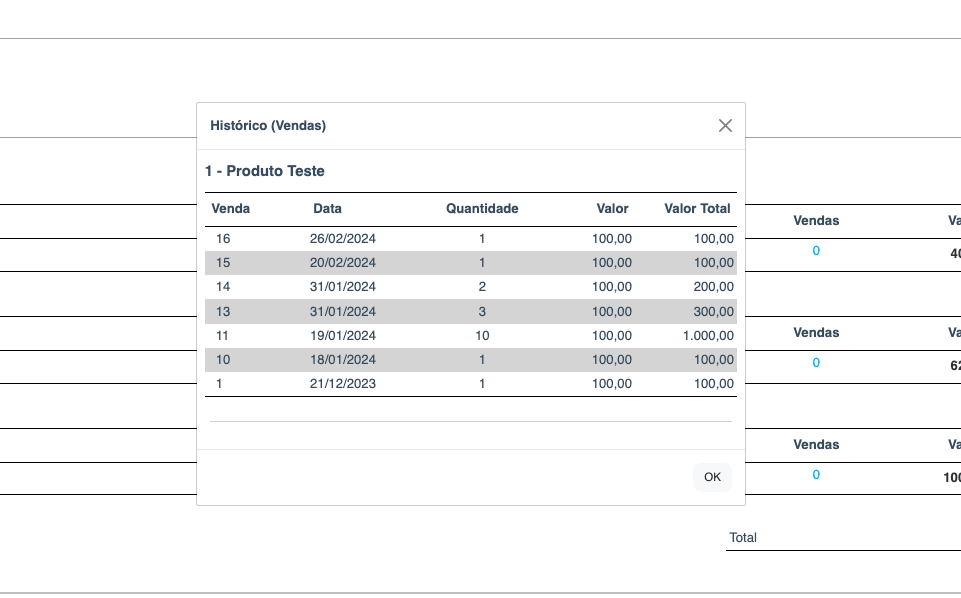Click the Data column header
Screen dimensions: 961x598
[327, 209]
